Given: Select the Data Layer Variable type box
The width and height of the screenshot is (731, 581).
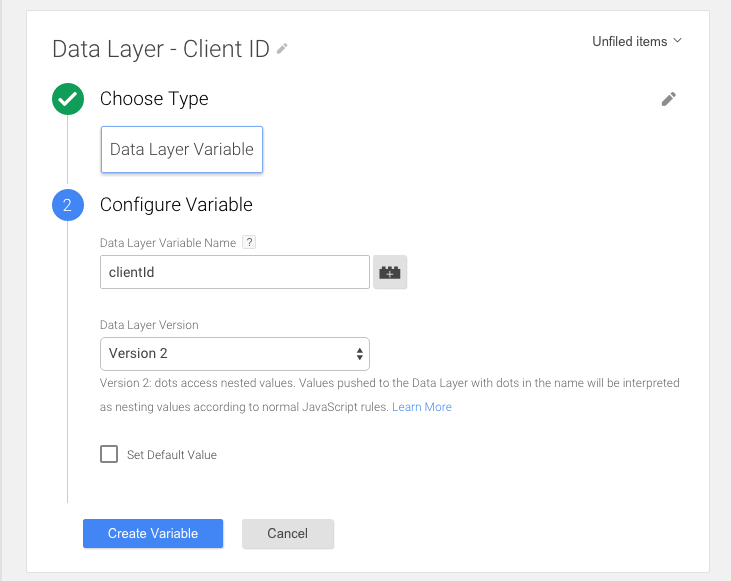Looking at the screenshot, I should (182, 149).
